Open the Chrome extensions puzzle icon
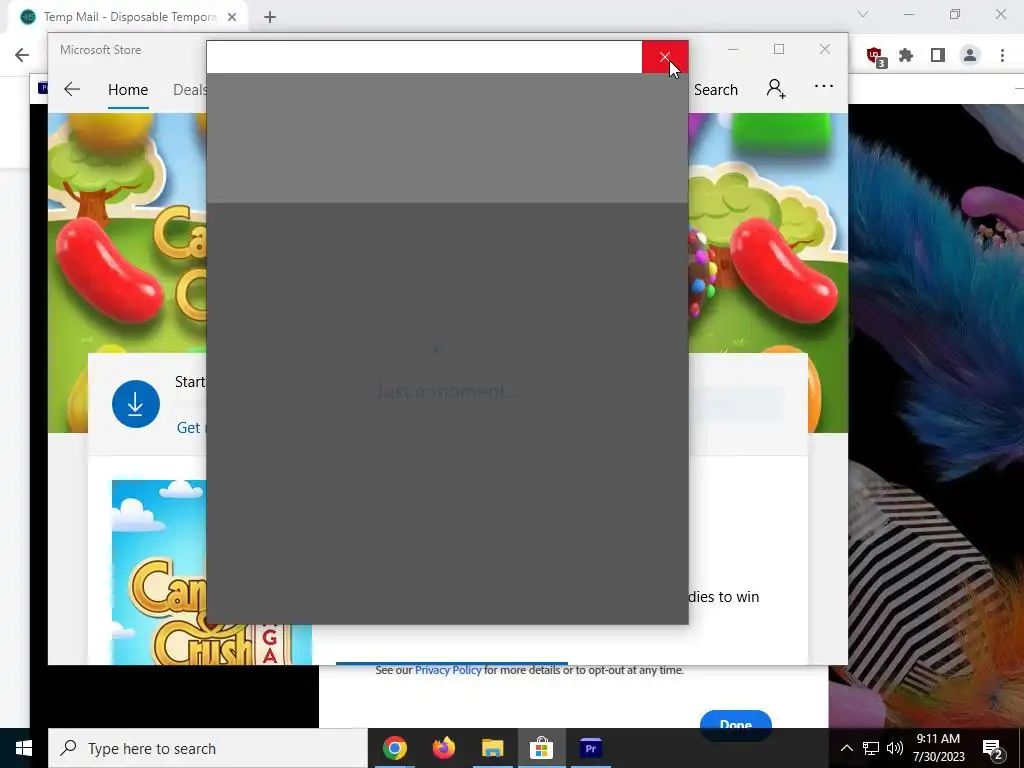This screenshot has height=768, width=1024. [x=906, y=56]
